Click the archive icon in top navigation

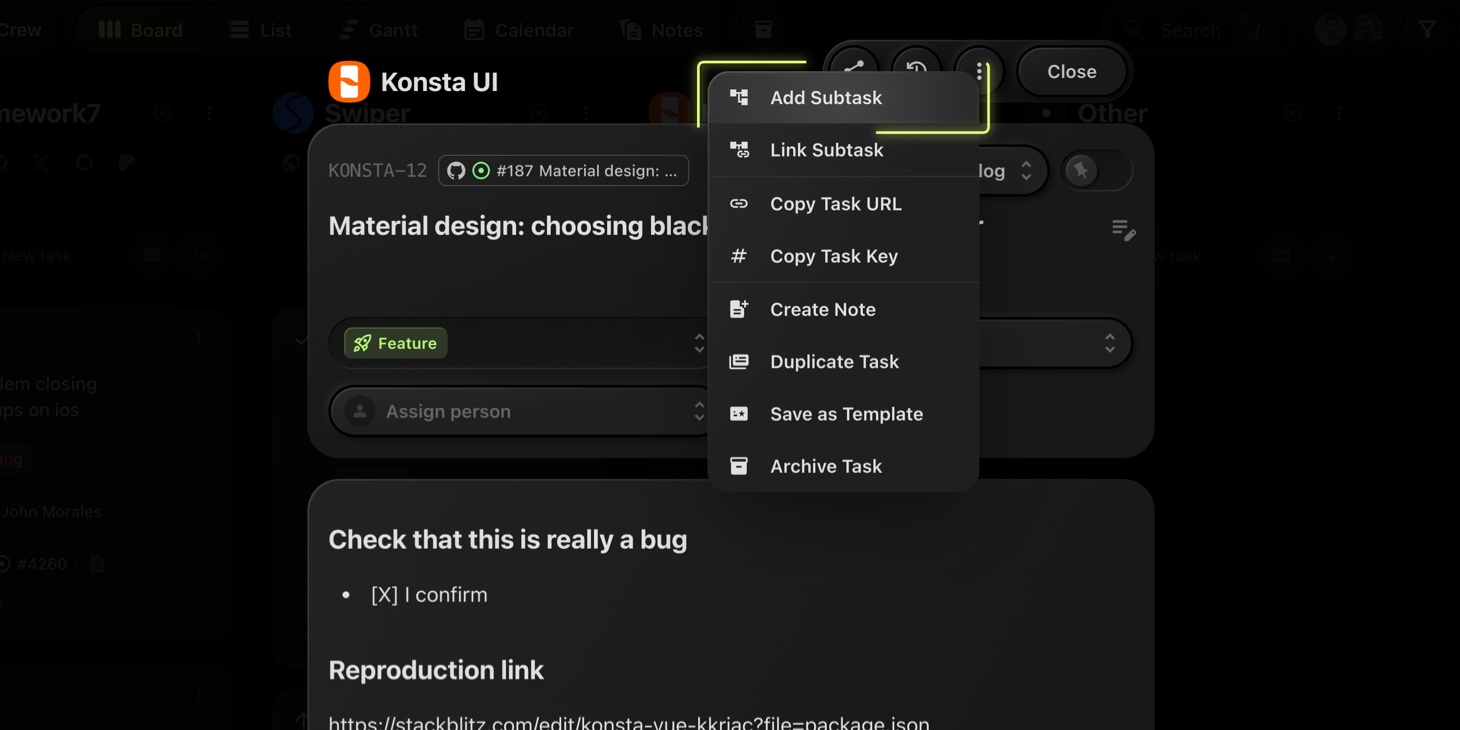click(763, 30)
